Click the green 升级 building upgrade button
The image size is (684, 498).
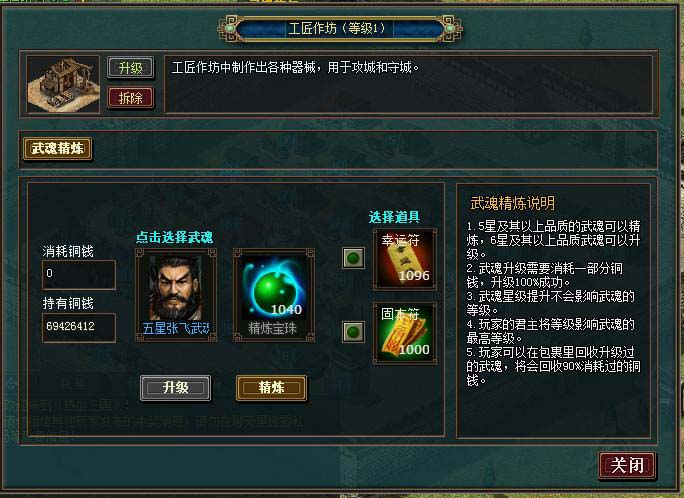(130, 68)
